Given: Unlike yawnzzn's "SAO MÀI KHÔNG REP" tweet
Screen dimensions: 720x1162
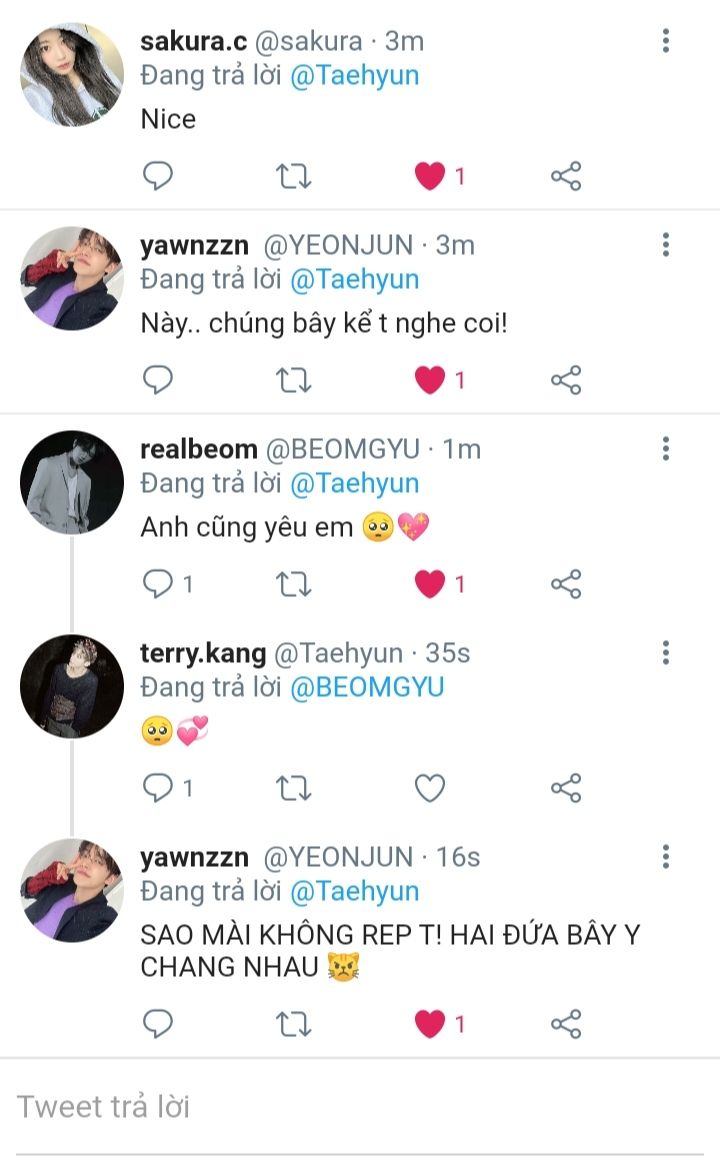Looking at the screenshot, I should coord(430,1024).
